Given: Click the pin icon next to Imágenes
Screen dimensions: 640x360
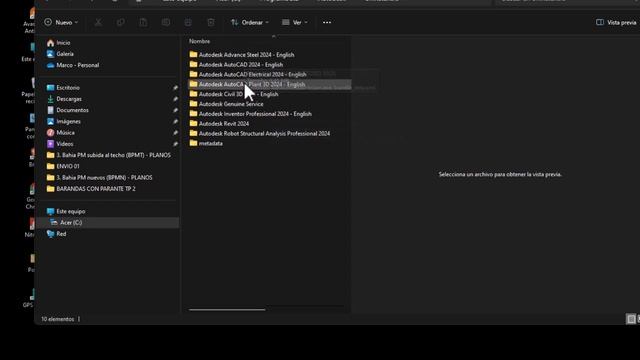Looking at the screenshot, I should 175,122.
